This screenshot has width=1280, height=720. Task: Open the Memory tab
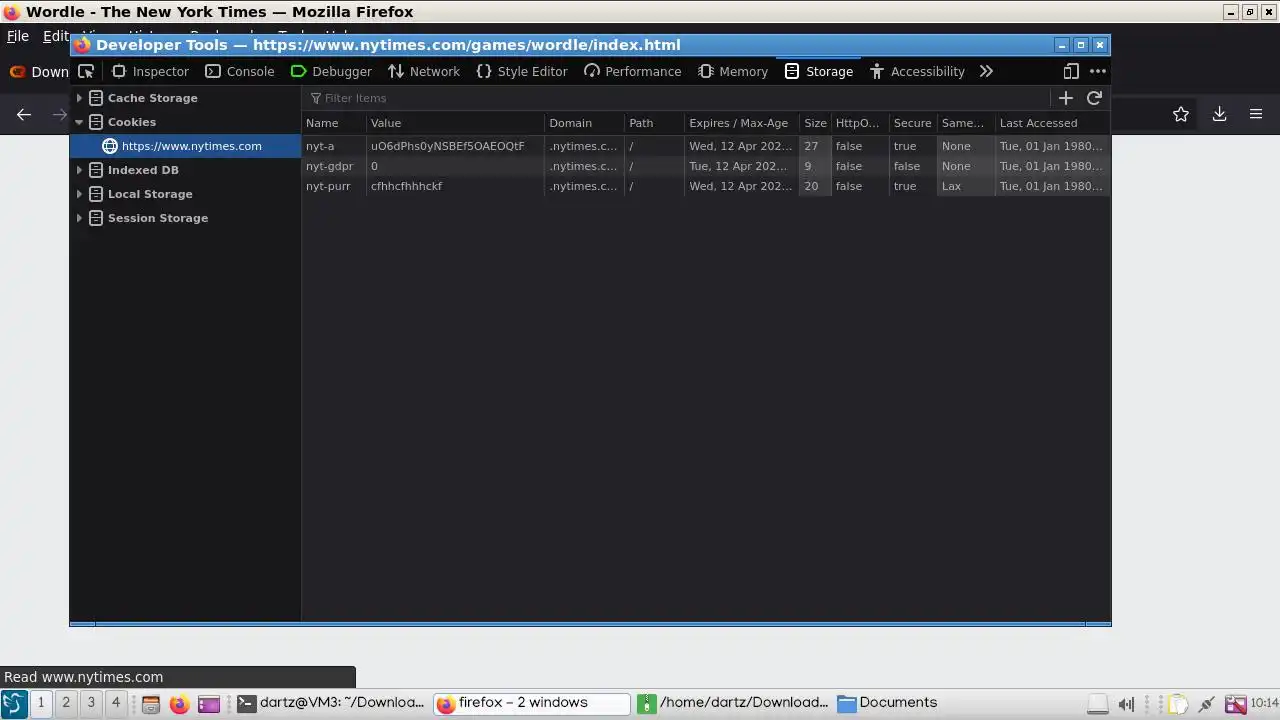[x=733, y=71]
